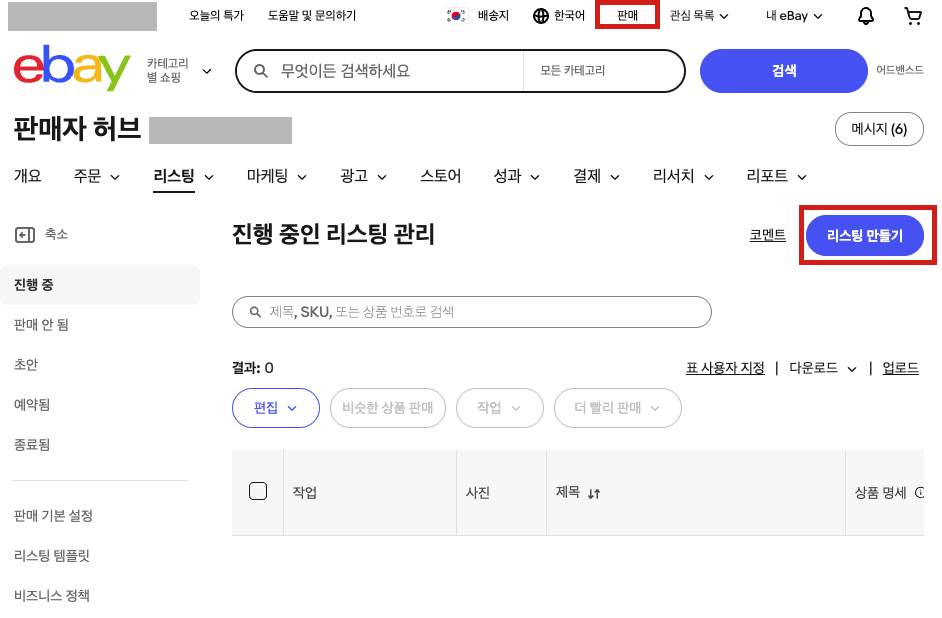The height and width of the screenshot is (618, 942).
Task: Select 초안 in the sidebar
Action: coord(26,365)
